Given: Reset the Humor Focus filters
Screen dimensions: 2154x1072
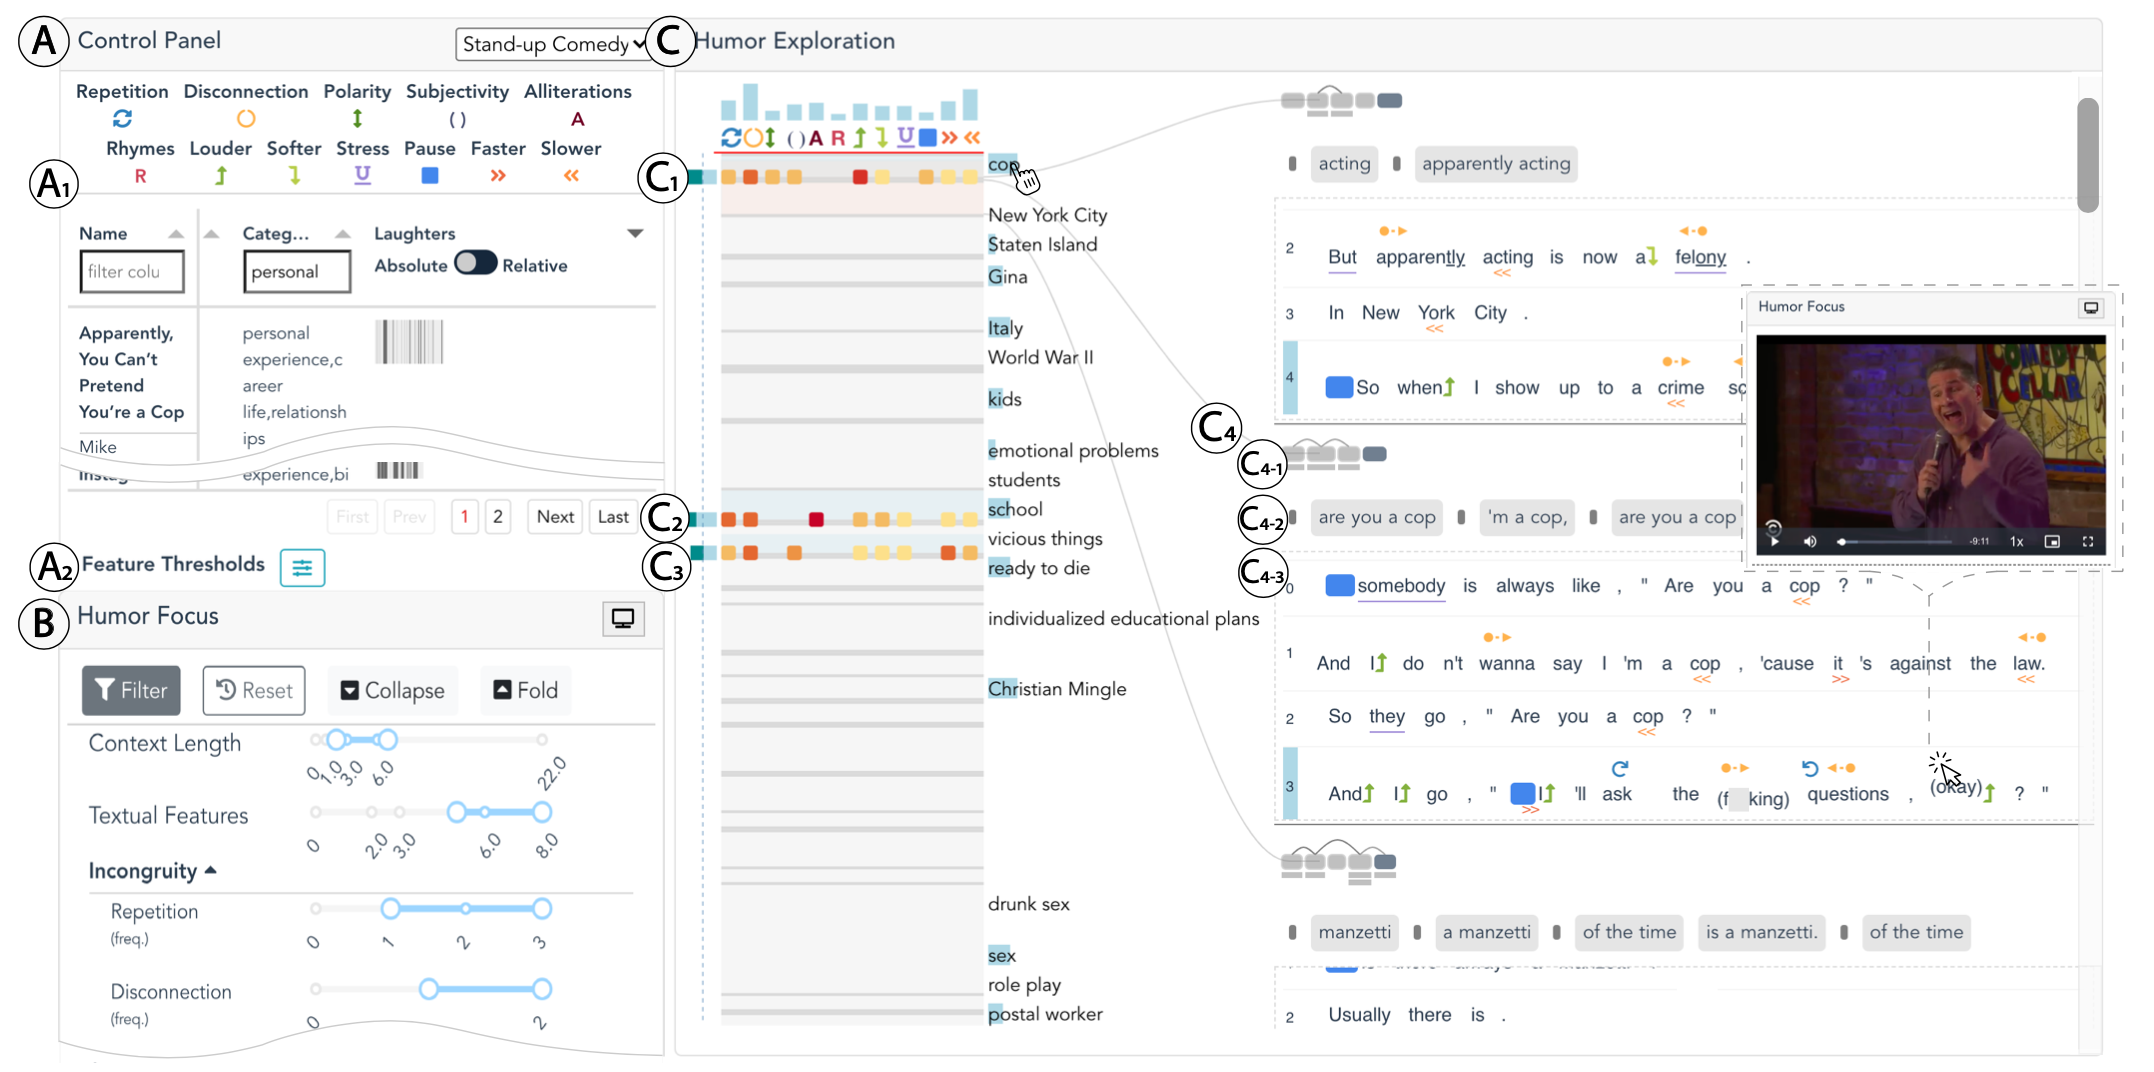Looking at the screenshot, I should click(x=254, y=691).
